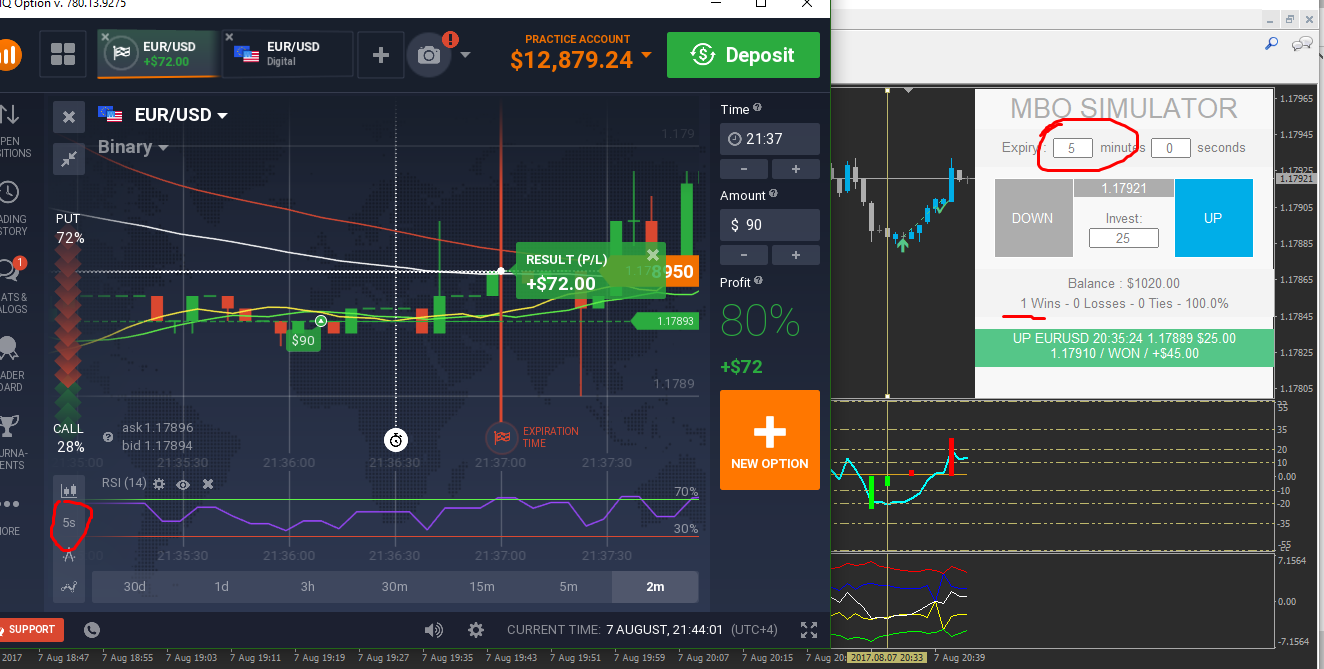Click the $90 trade marker on chart
Screen dimensions: 1324x669
[302, 341]
